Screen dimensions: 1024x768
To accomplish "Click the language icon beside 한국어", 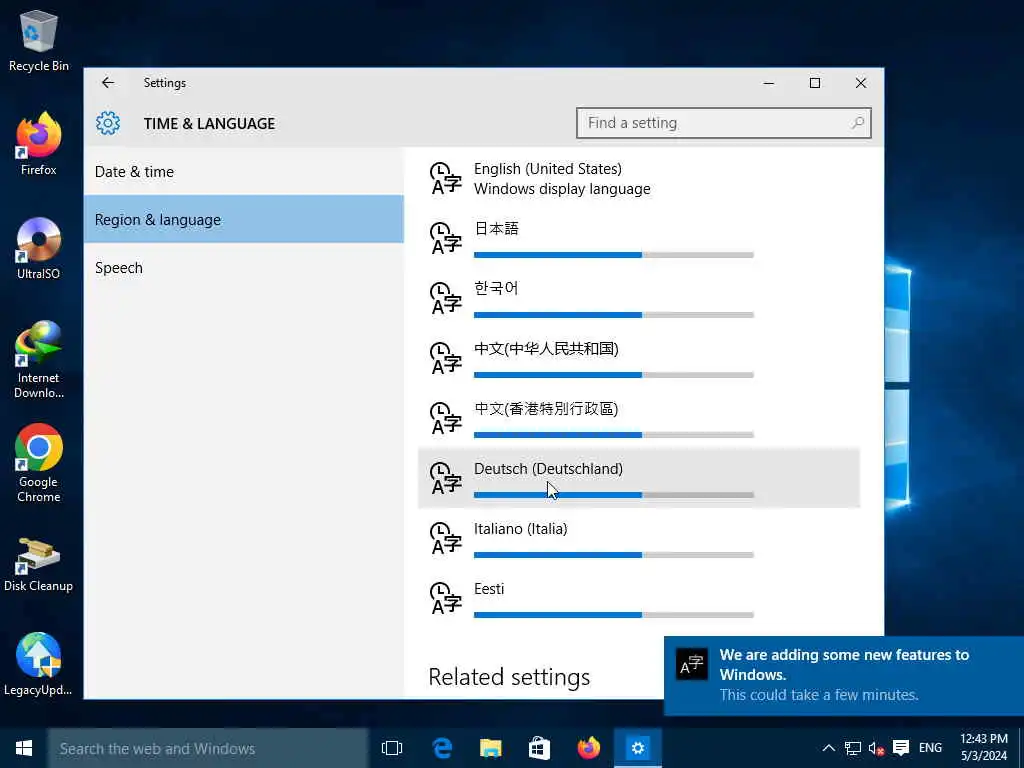I will [445, 298].
